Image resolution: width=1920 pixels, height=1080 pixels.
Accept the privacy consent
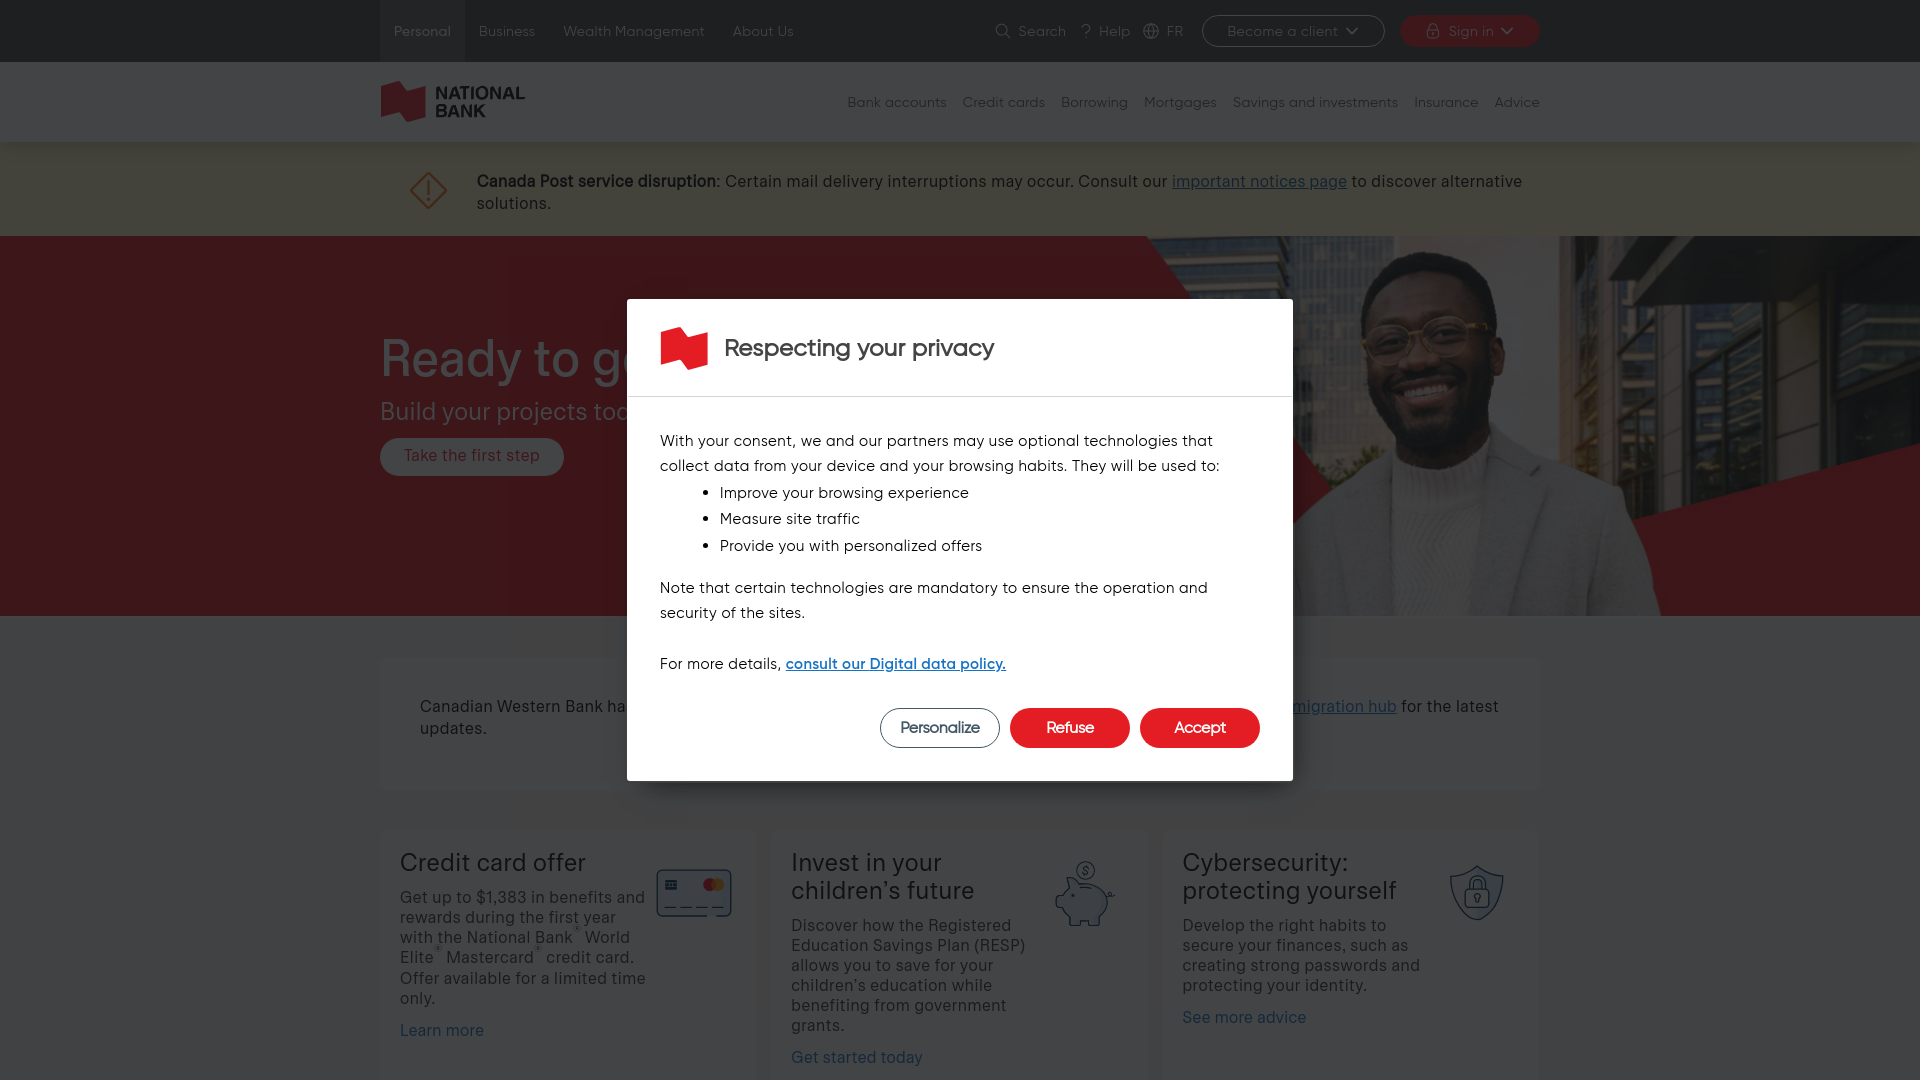(x=1200, y=728)
